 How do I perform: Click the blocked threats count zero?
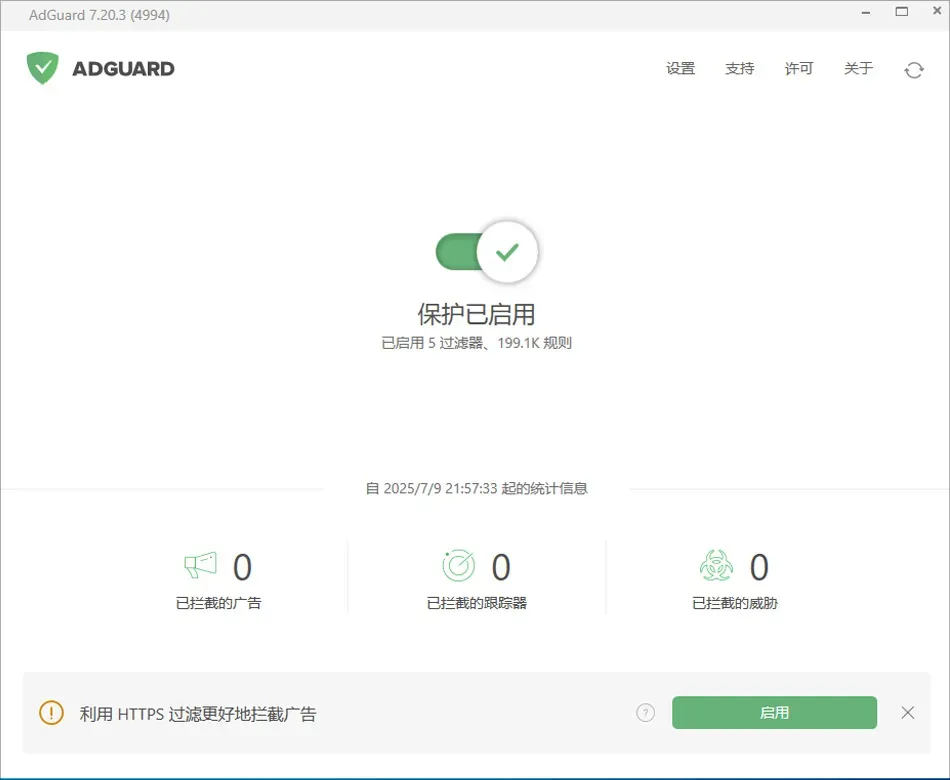pyautogui.click(x=759, y=567)
